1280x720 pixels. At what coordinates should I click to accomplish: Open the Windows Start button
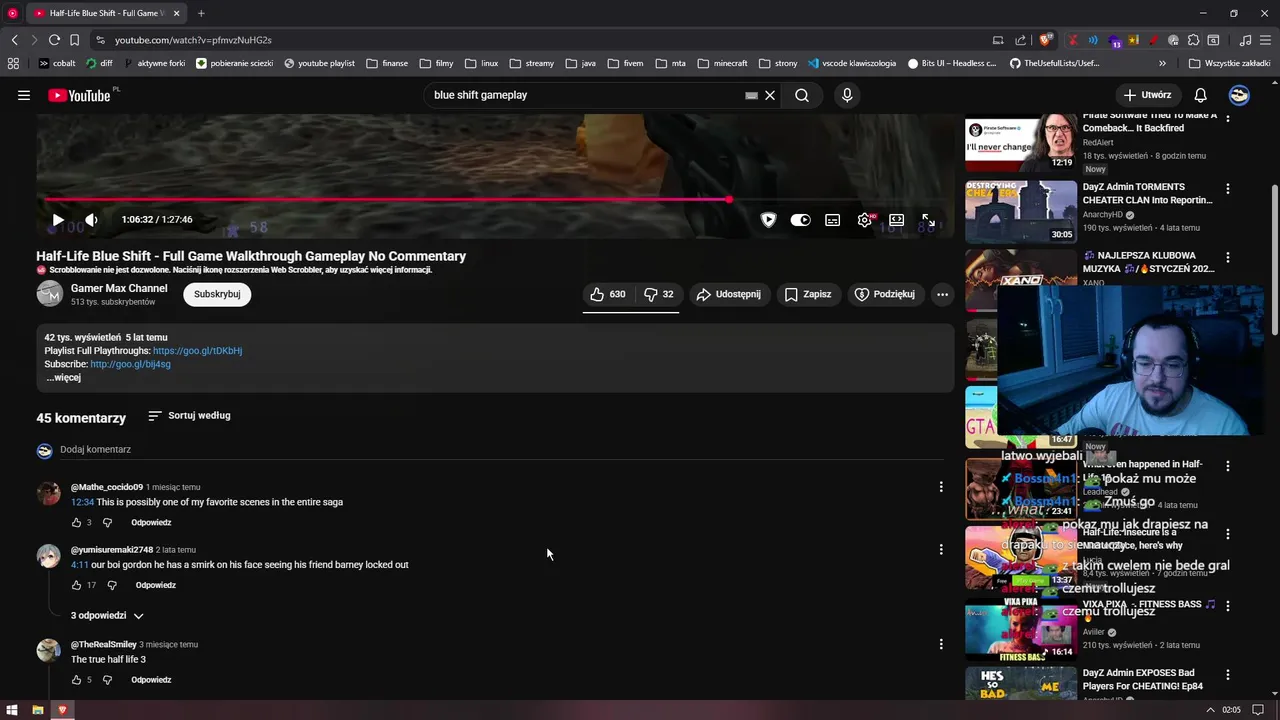click(x=12, y=710)
